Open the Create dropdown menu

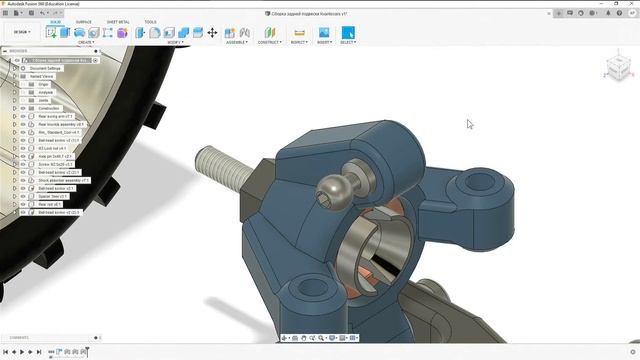86,42
